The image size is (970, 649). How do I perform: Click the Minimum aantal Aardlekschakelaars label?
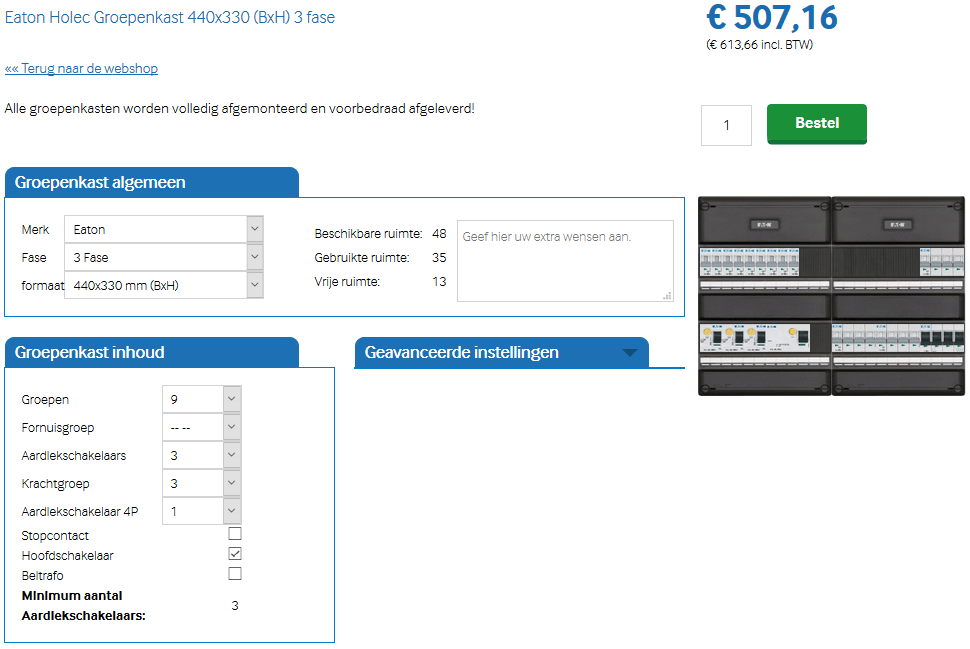84,606
